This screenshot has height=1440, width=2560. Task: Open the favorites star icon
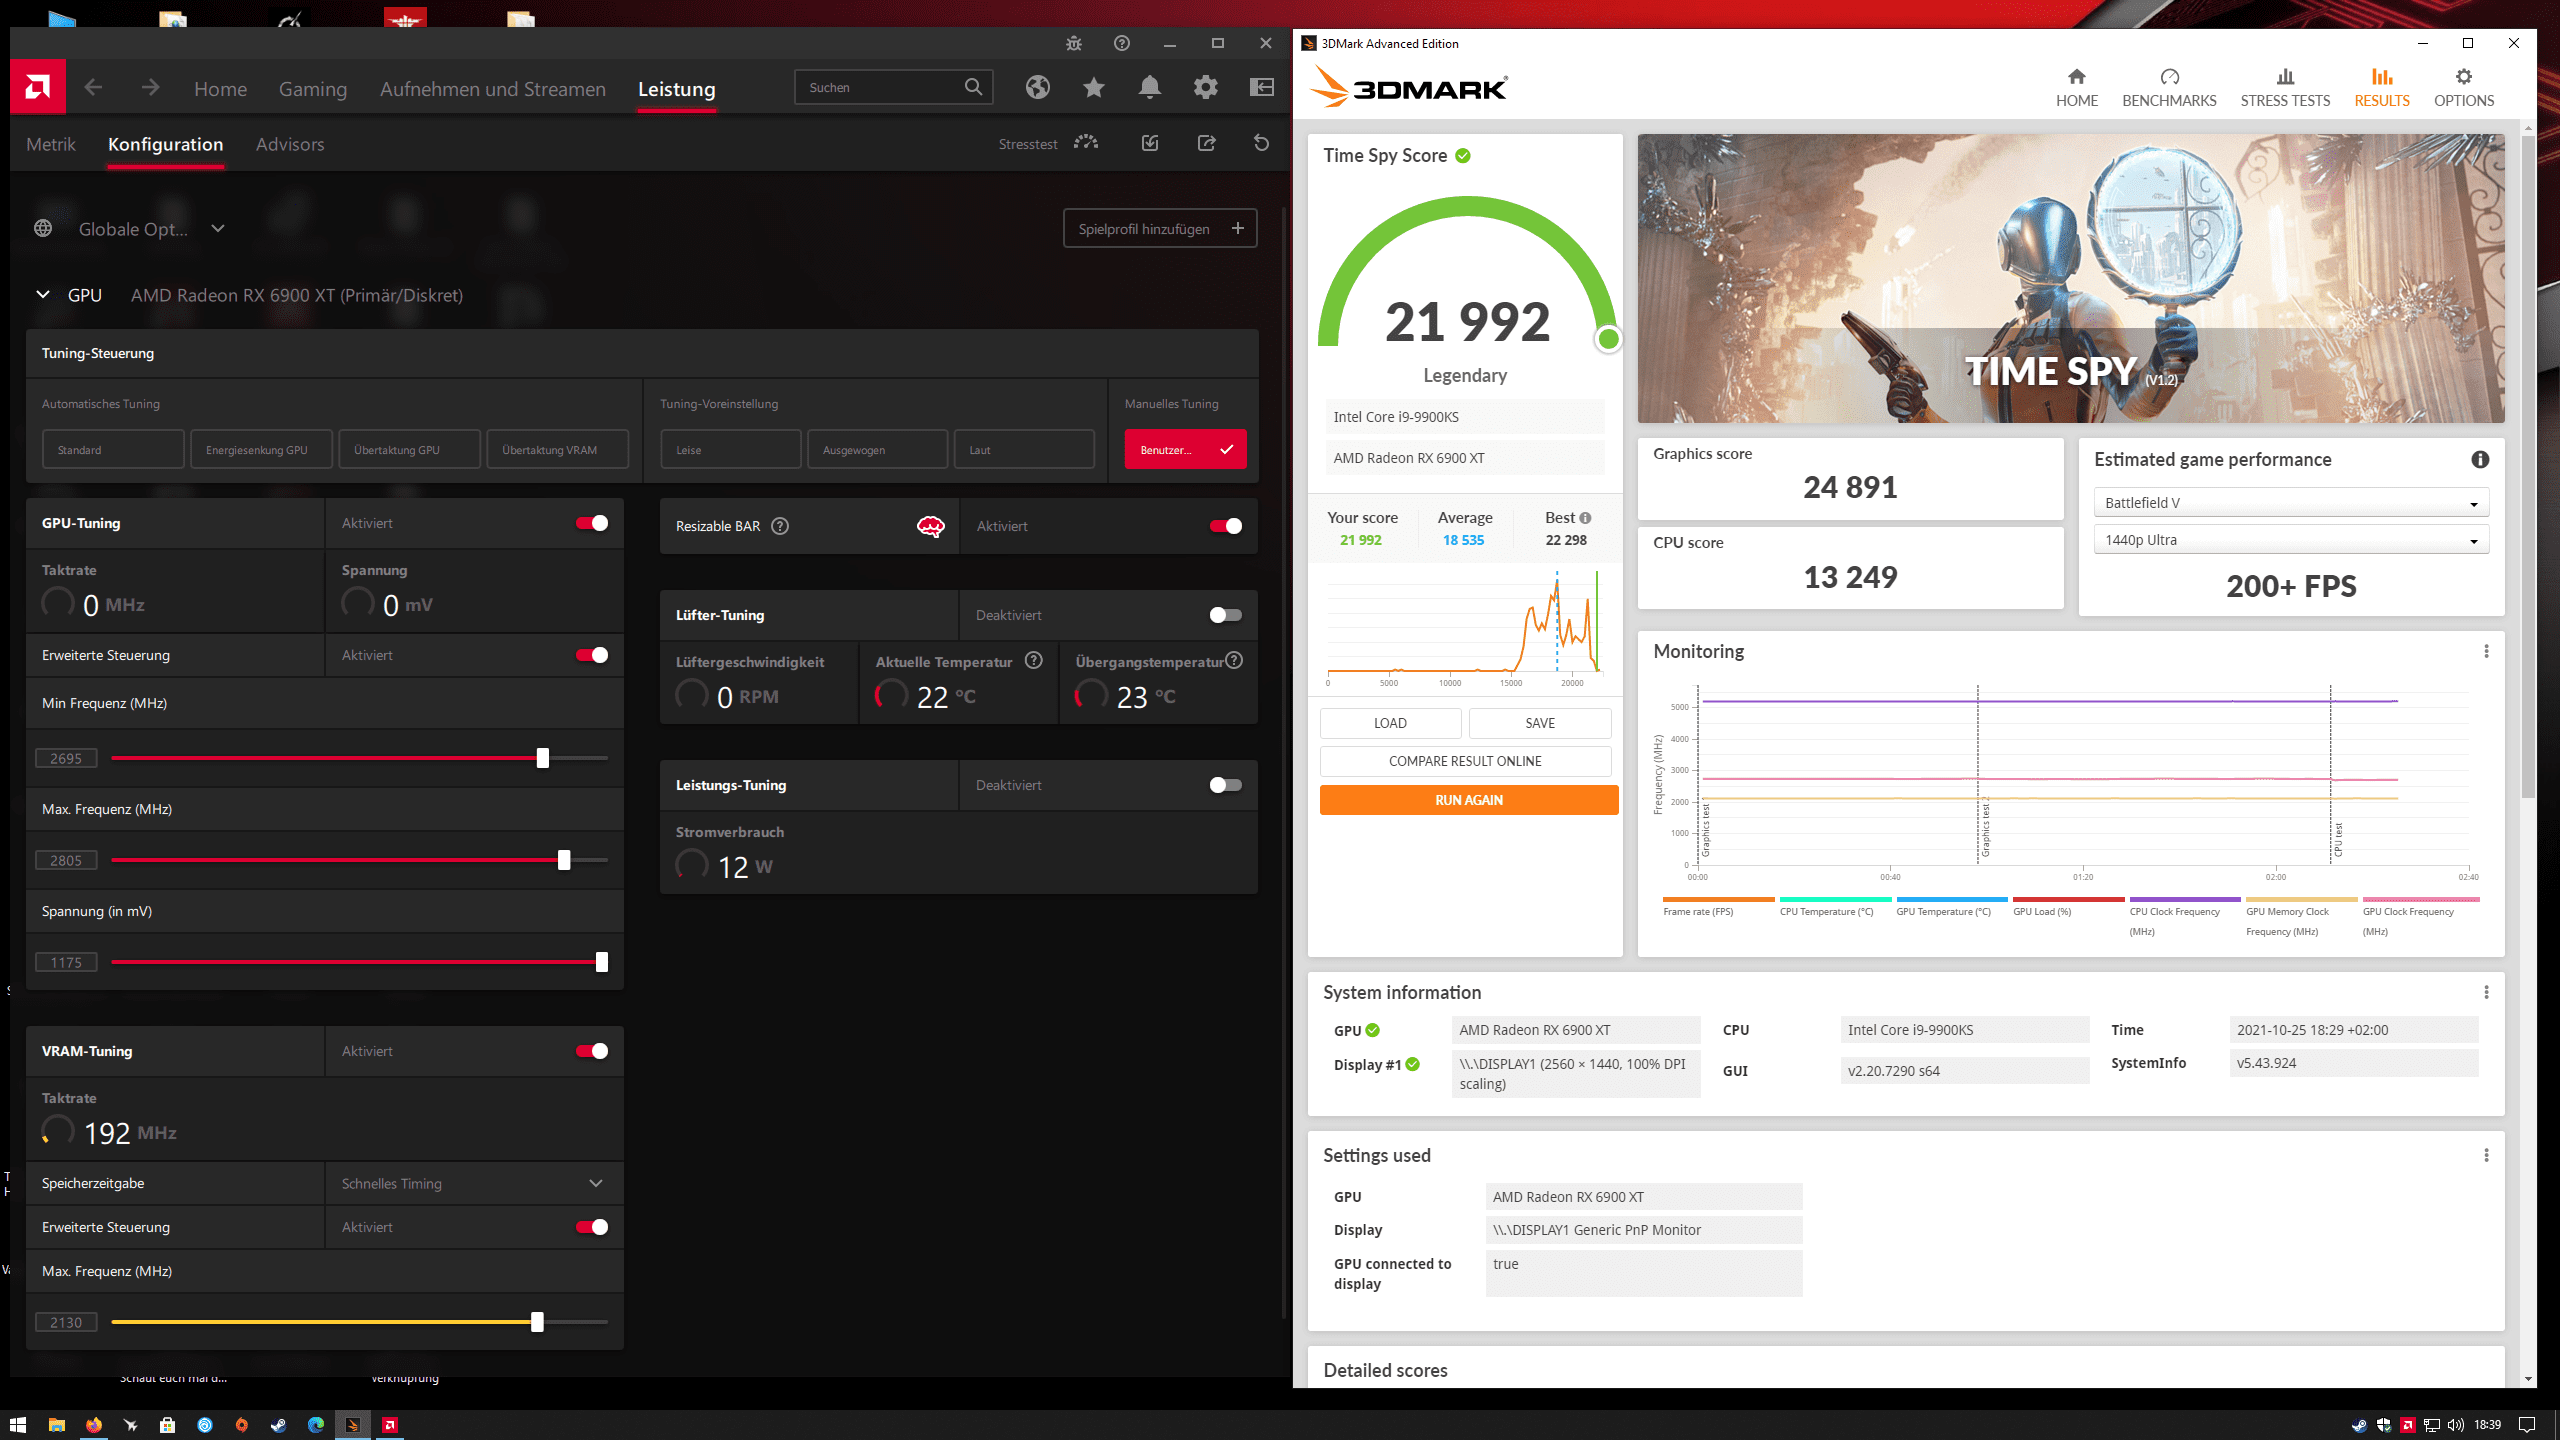pyautogui.click(x=1093, y=88)
